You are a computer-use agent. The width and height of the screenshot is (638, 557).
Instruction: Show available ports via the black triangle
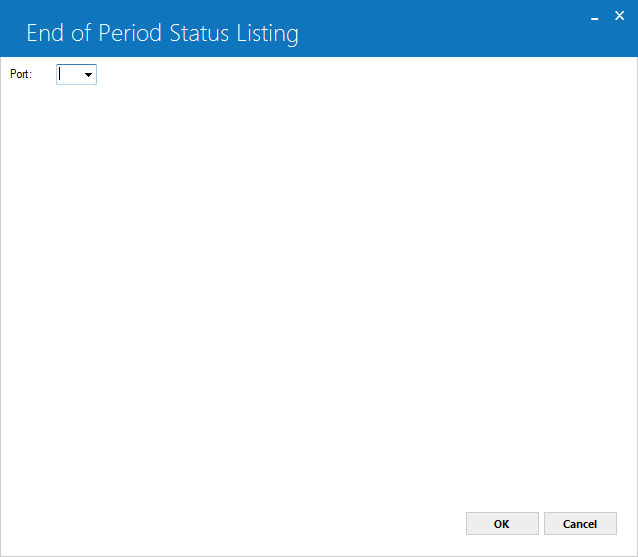pyautogui.click(x=88, y=75)
